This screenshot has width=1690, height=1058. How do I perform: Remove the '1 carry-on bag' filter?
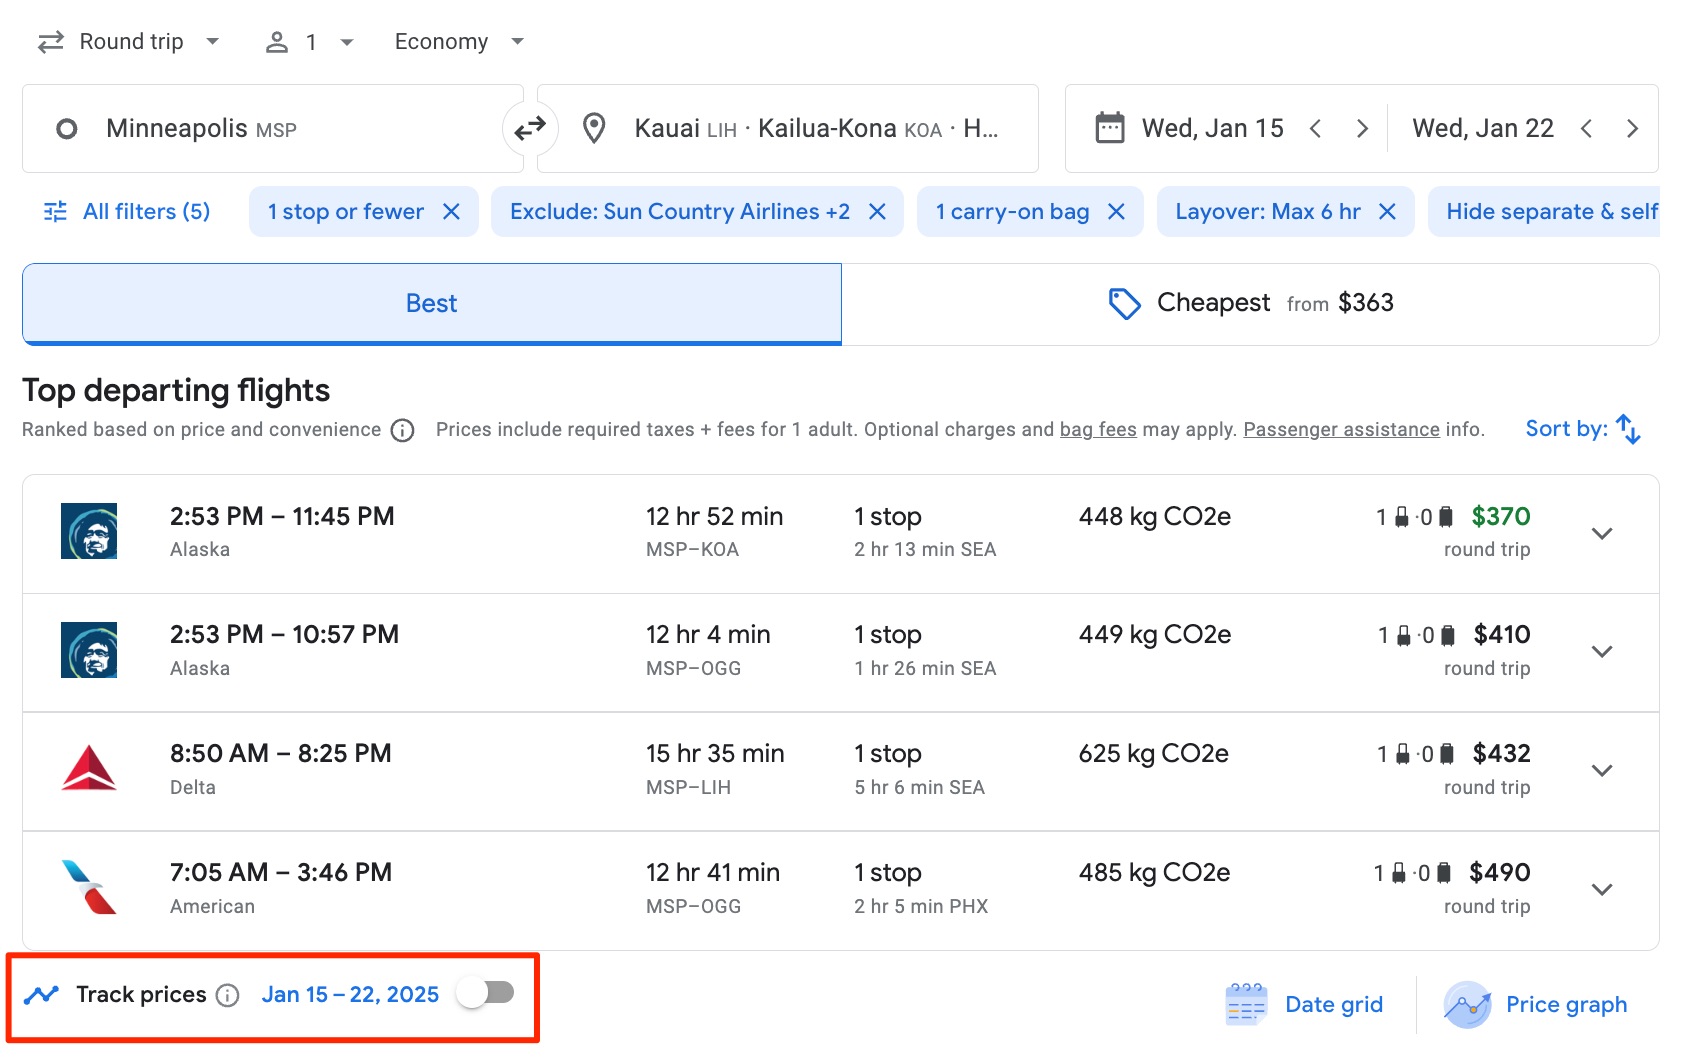[1116, 211]
